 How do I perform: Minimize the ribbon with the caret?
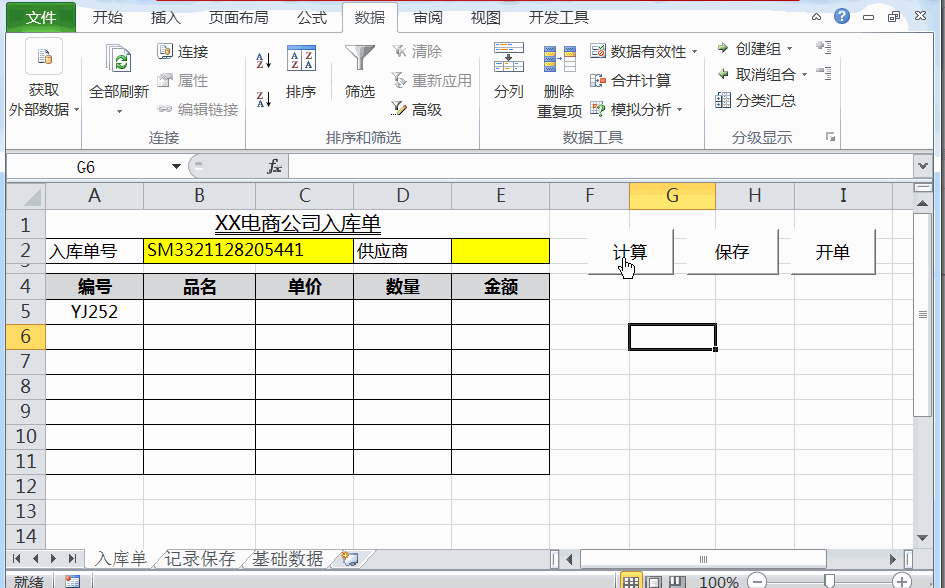[x=817, y=17]
